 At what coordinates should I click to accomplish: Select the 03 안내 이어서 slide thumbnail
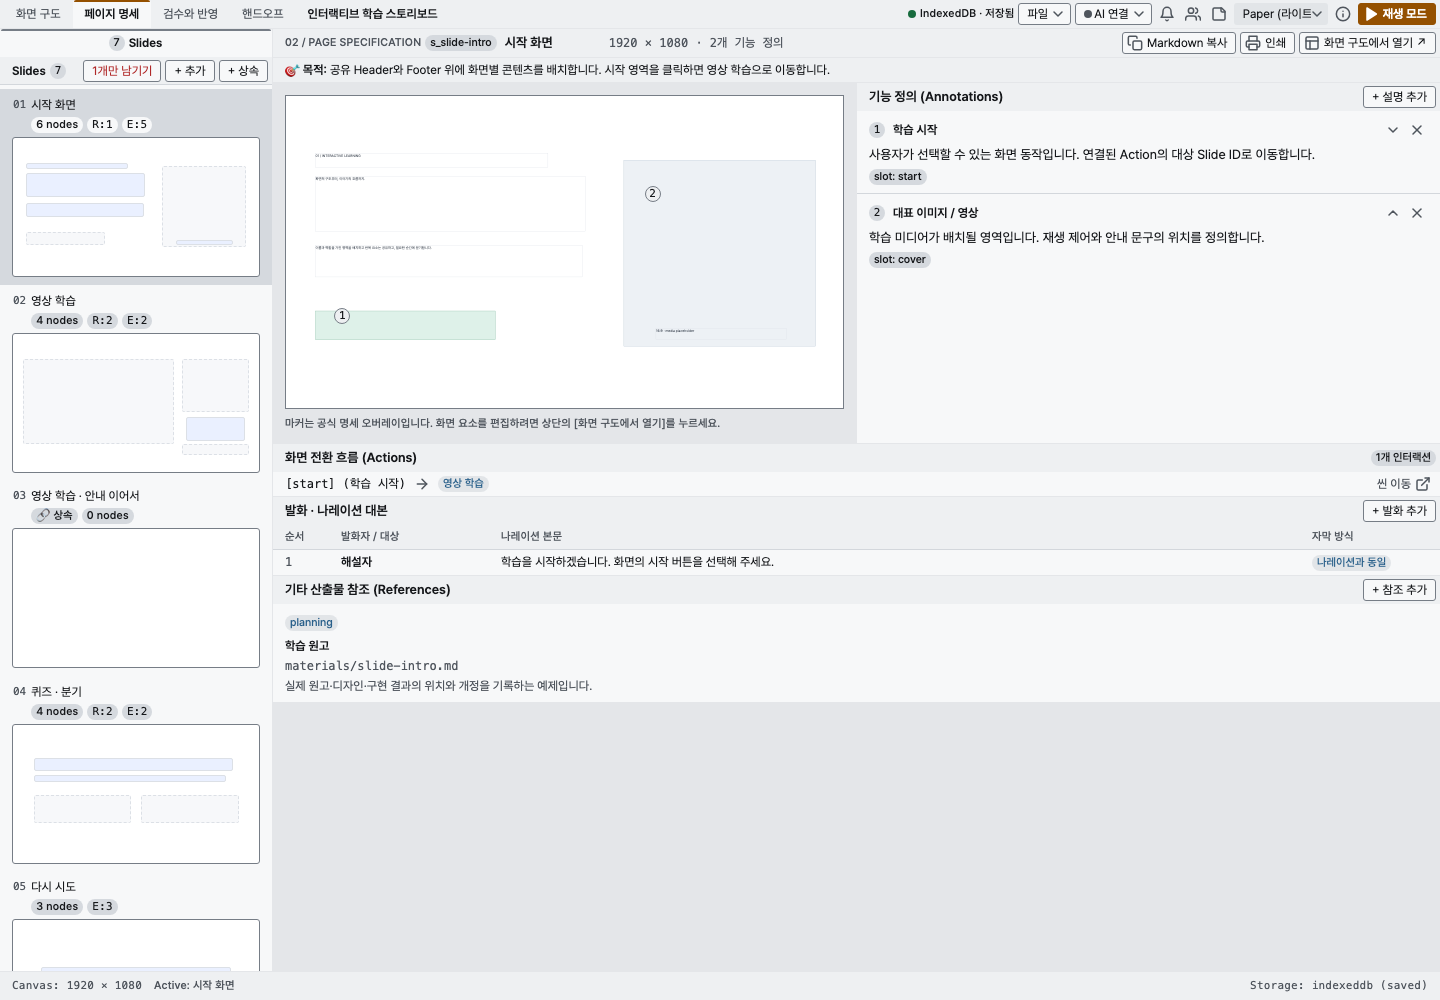click(136, 598)
